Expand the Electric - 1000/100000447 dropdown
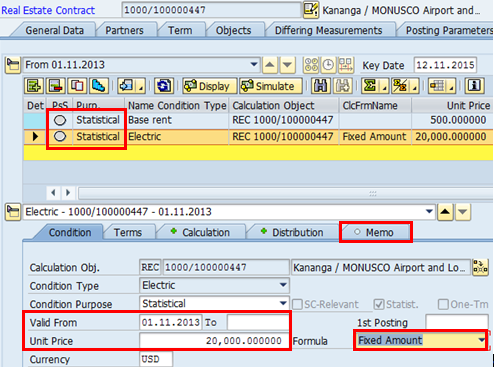 (429, 211)
